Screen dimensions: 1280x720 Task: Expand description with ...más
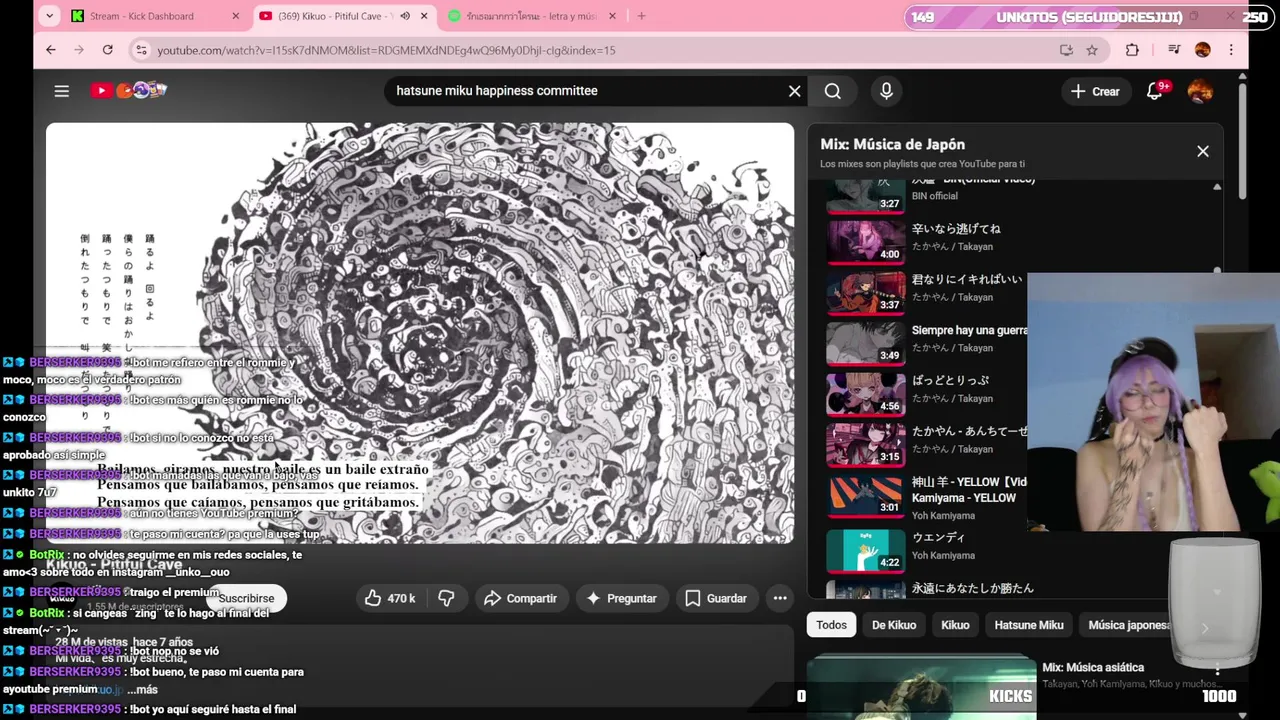[142, 690]
